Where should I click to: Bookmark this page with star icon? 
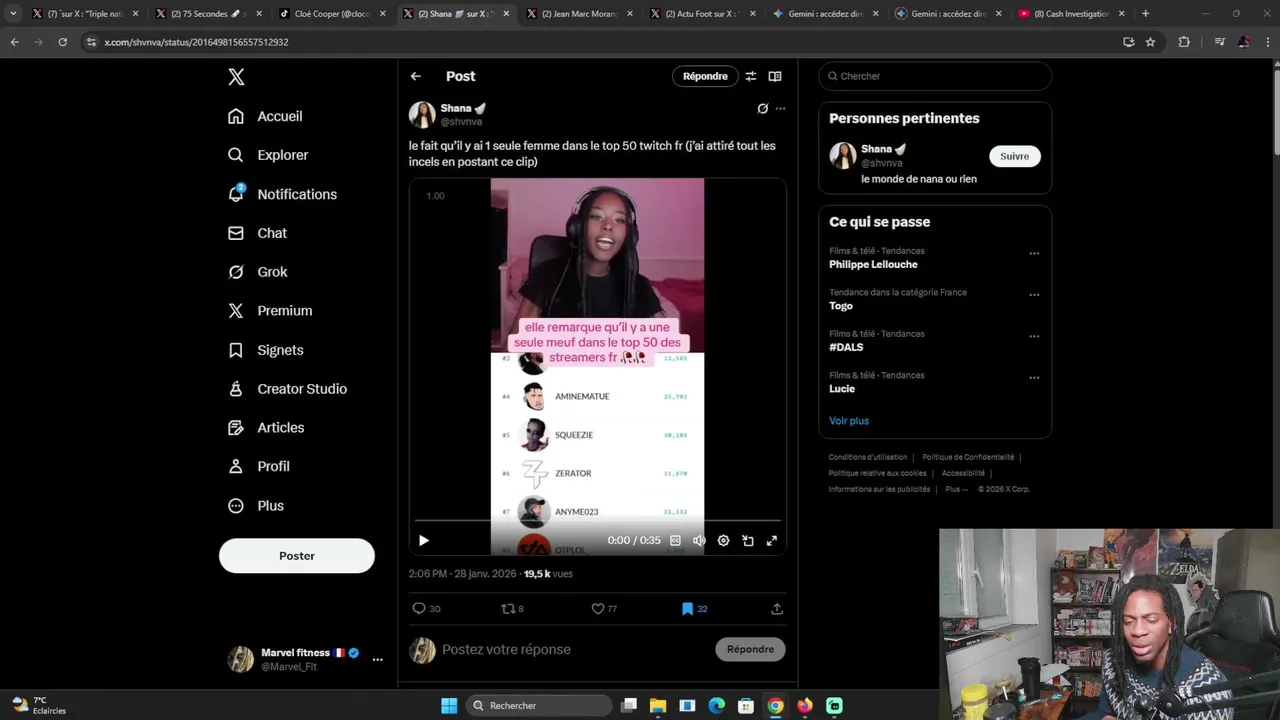[x=1150, y=42]
